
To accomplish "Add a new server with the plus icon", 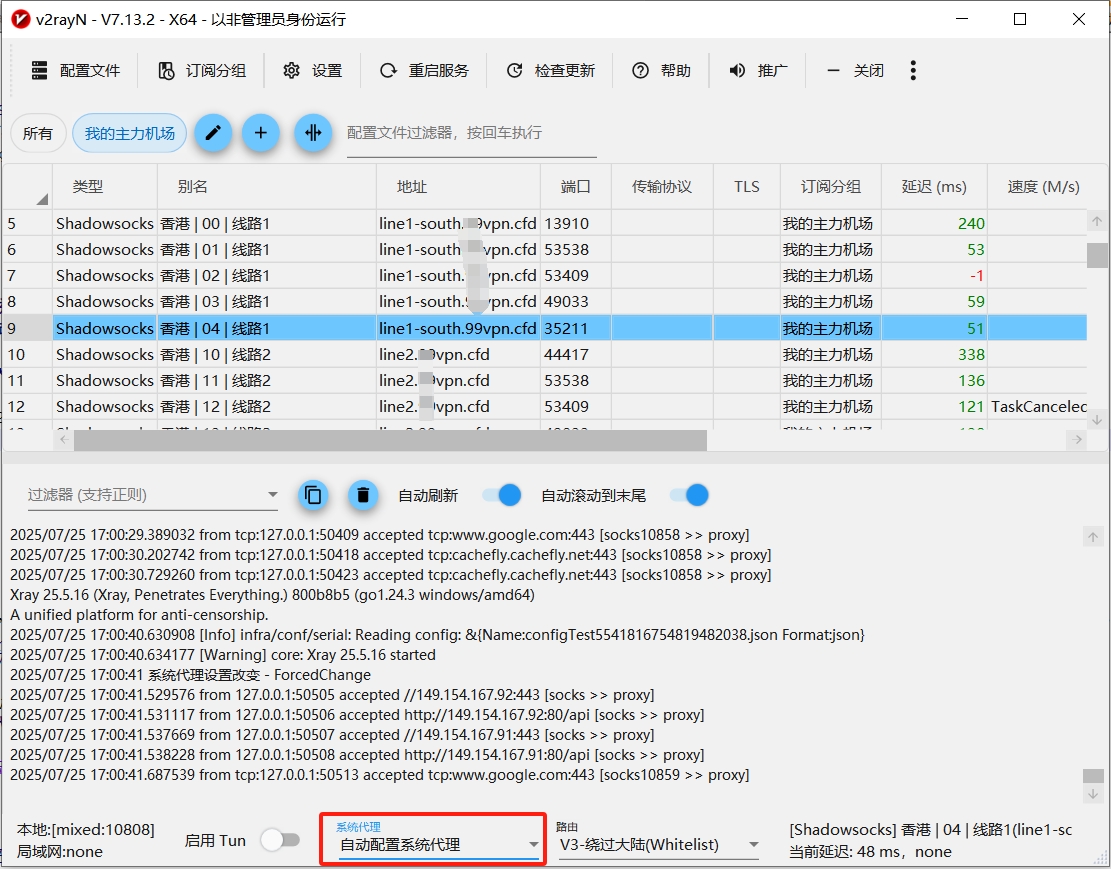I will pos(262,132).
